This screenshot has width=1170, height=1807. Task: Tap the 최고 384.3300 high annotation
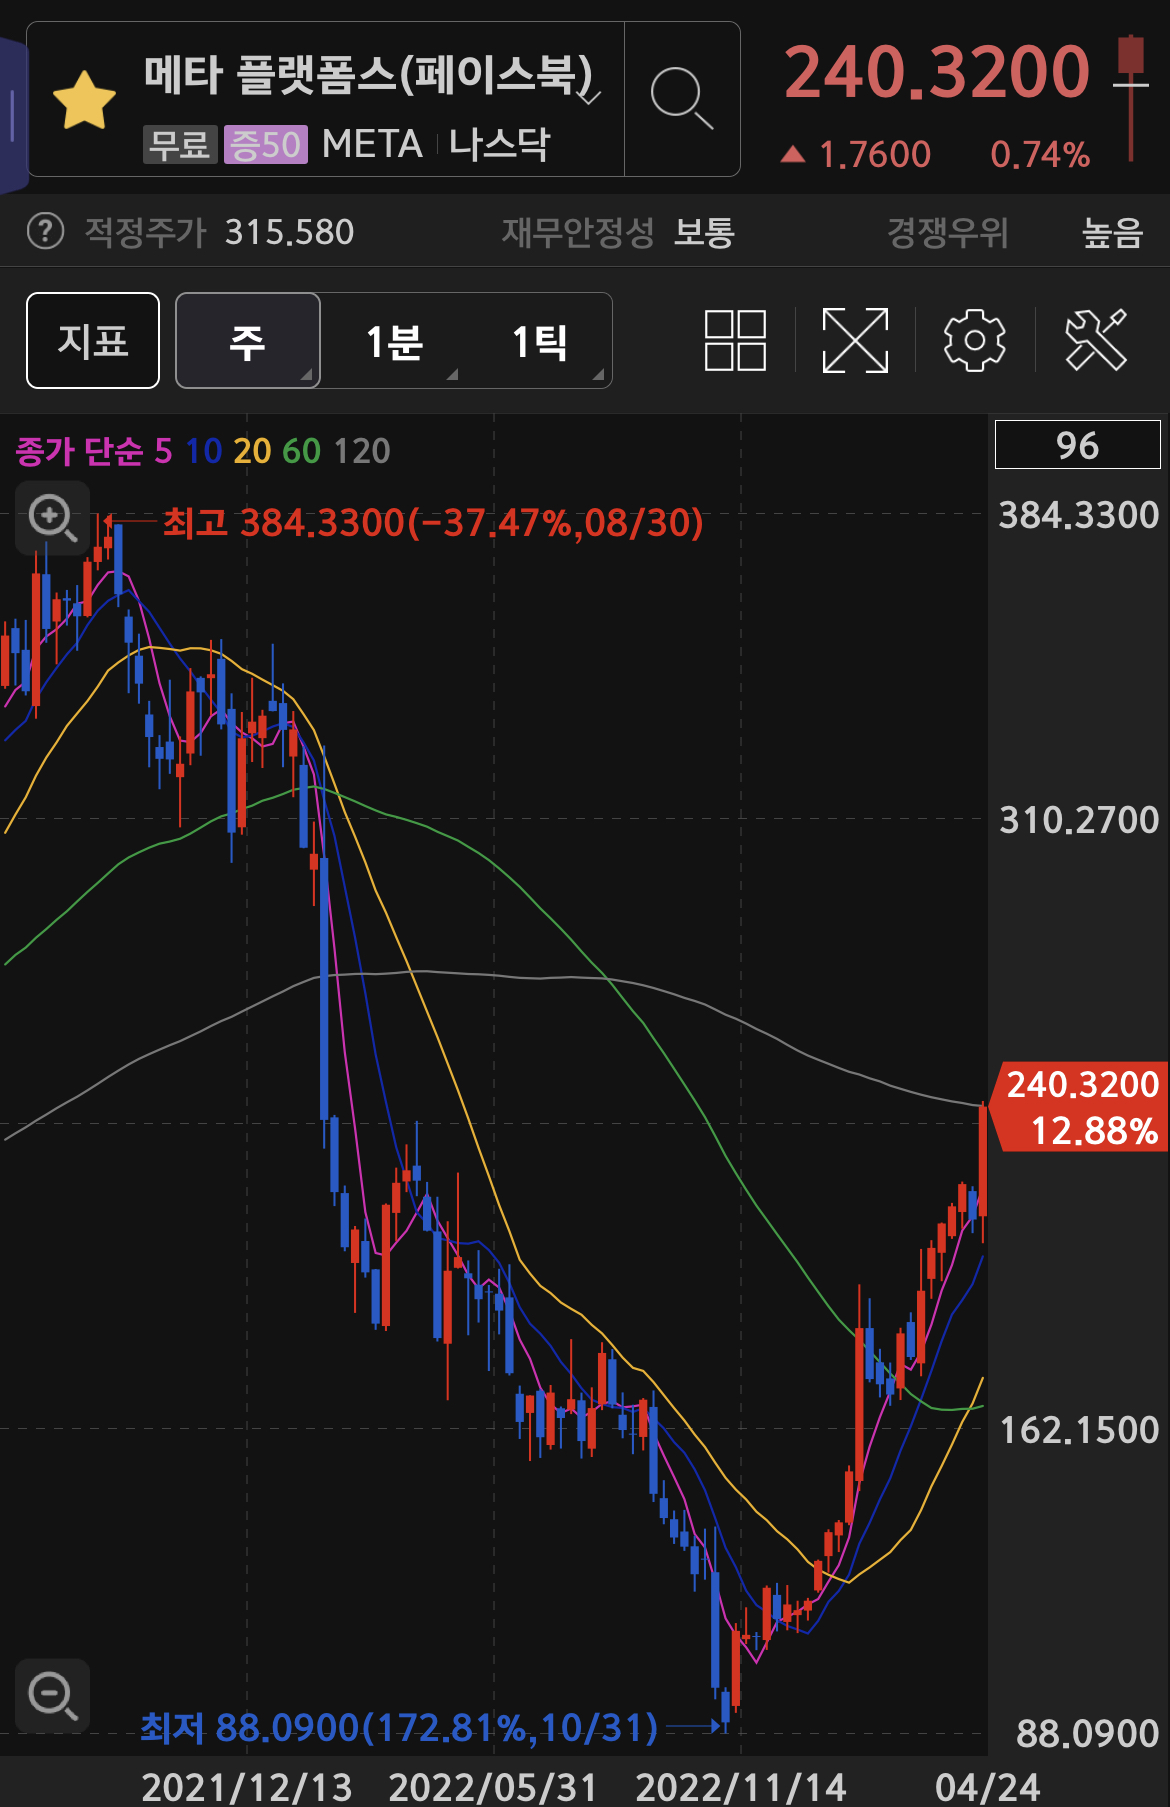click(x=433, y=522)
